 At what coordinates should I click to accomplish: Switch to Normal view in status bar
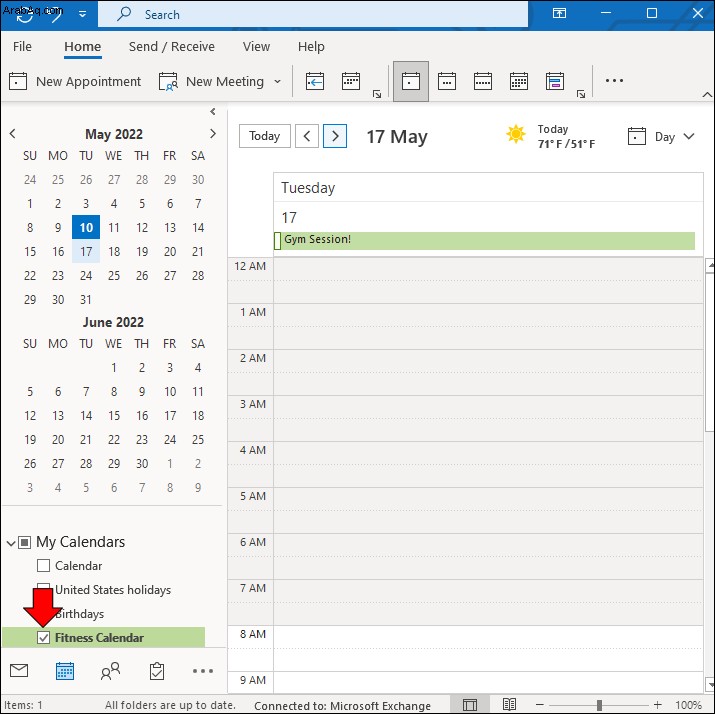(x=469, y=704)
